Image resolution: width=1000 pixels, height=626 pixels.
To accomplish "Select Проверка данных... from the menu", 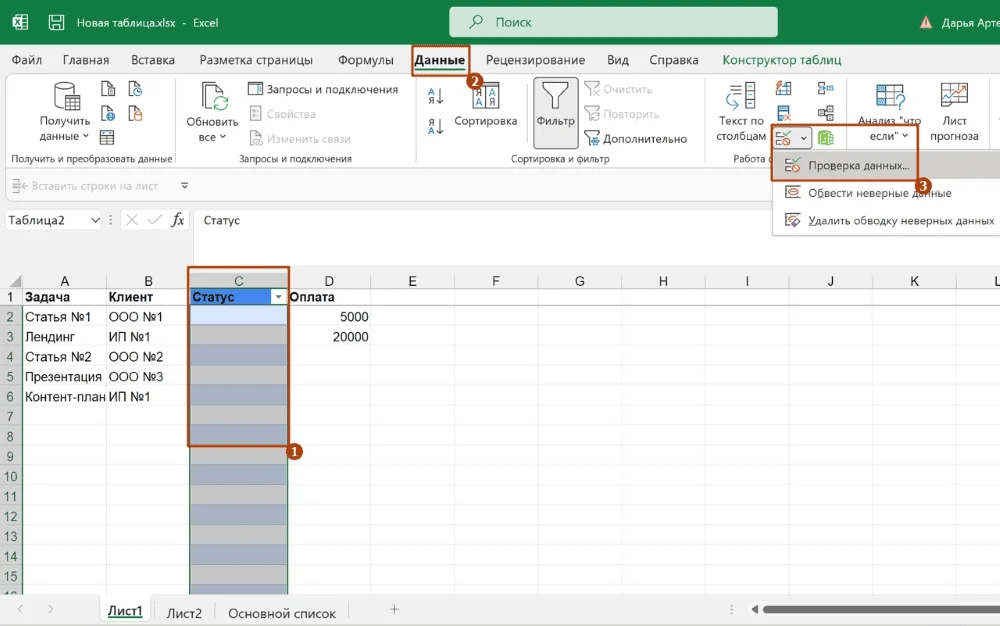I will [x=858, y=165].
